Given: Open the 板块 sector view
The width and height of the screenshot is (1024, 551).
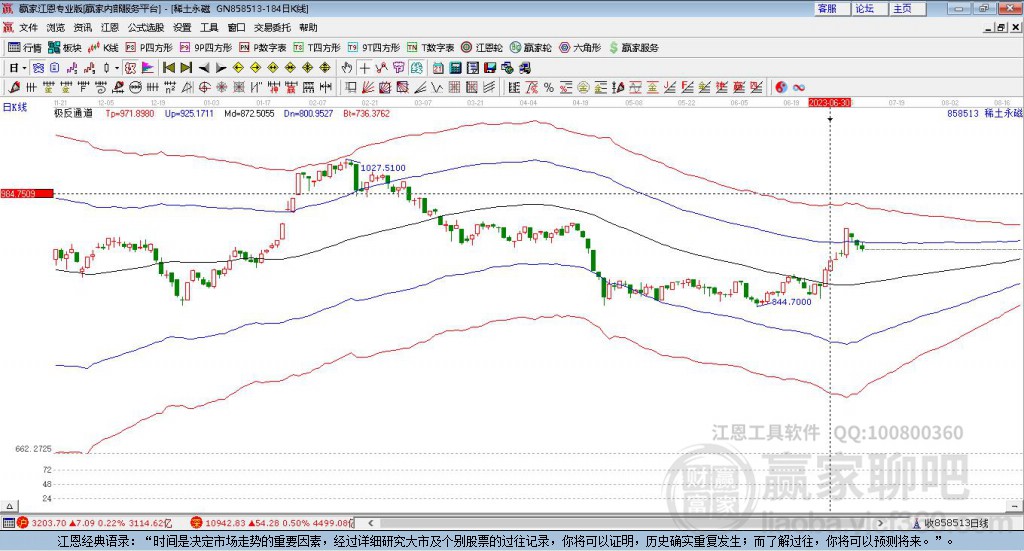Looking at the screenshot, I should 65,48.
